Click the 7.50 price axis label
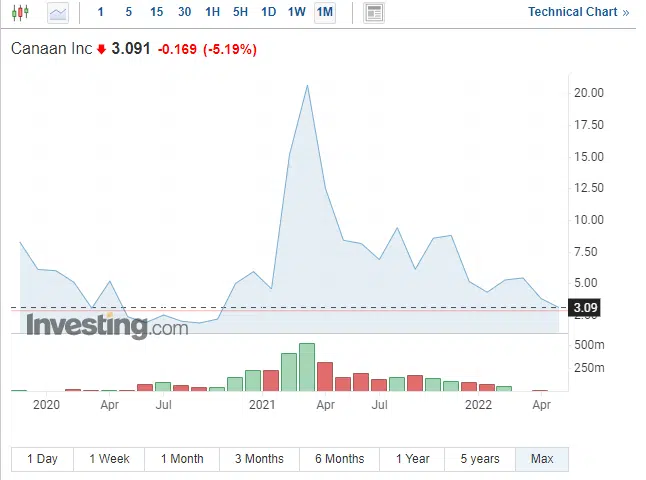This screenshot has width=646, height=480. point(585,251)
